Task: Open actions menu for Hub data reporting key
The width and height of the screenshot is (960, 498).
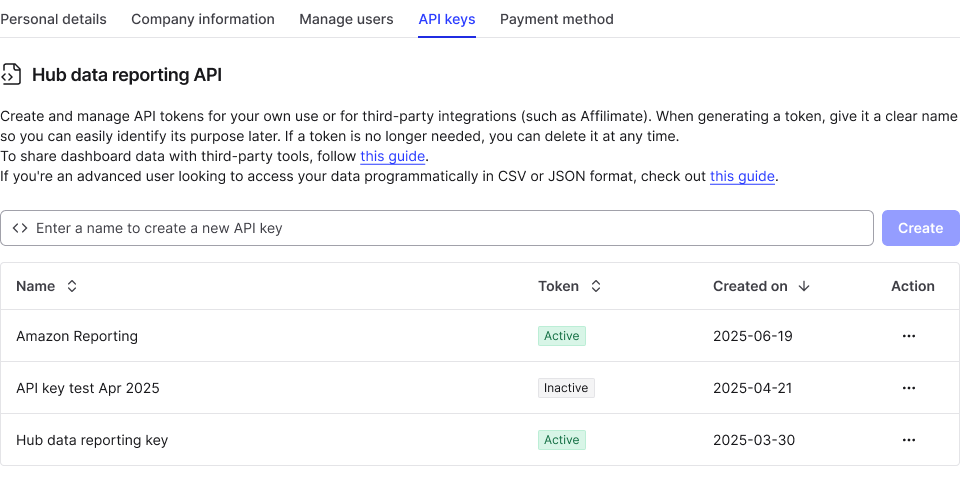Action: pos(908,440)
